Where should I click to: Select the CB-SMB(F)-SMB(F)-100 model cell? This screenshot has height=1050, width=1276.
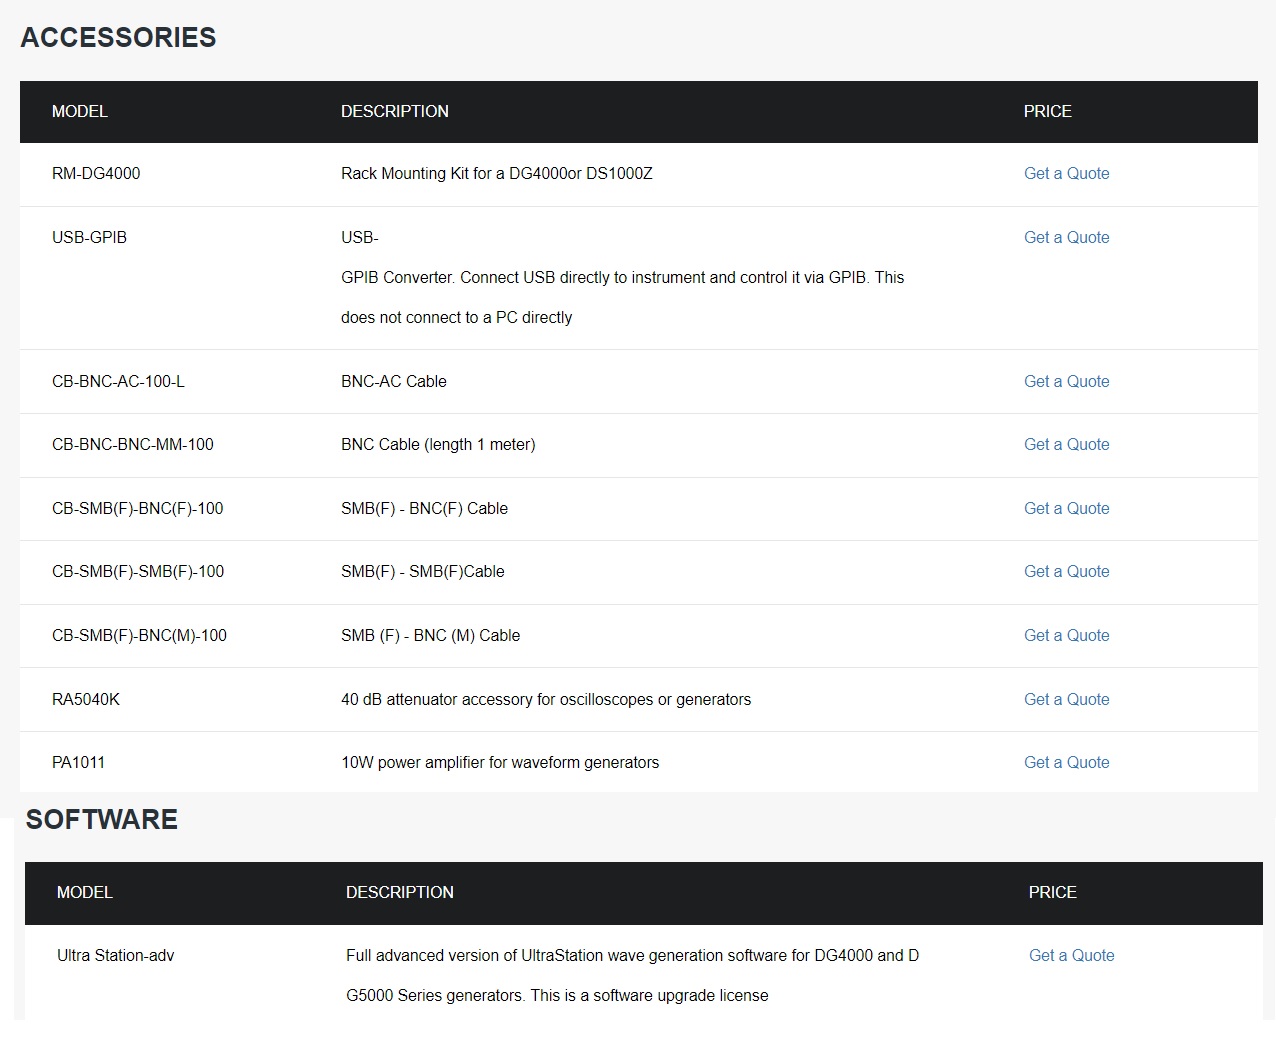[138, 571]
